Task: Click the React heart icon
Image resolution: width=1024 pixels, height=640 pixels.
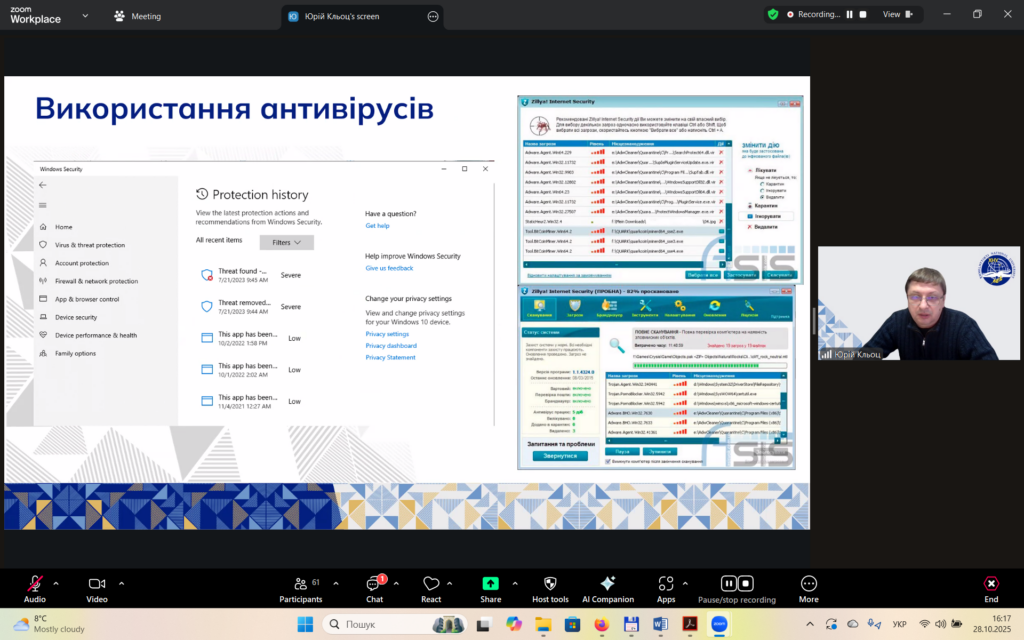Action: pos(431,584)
